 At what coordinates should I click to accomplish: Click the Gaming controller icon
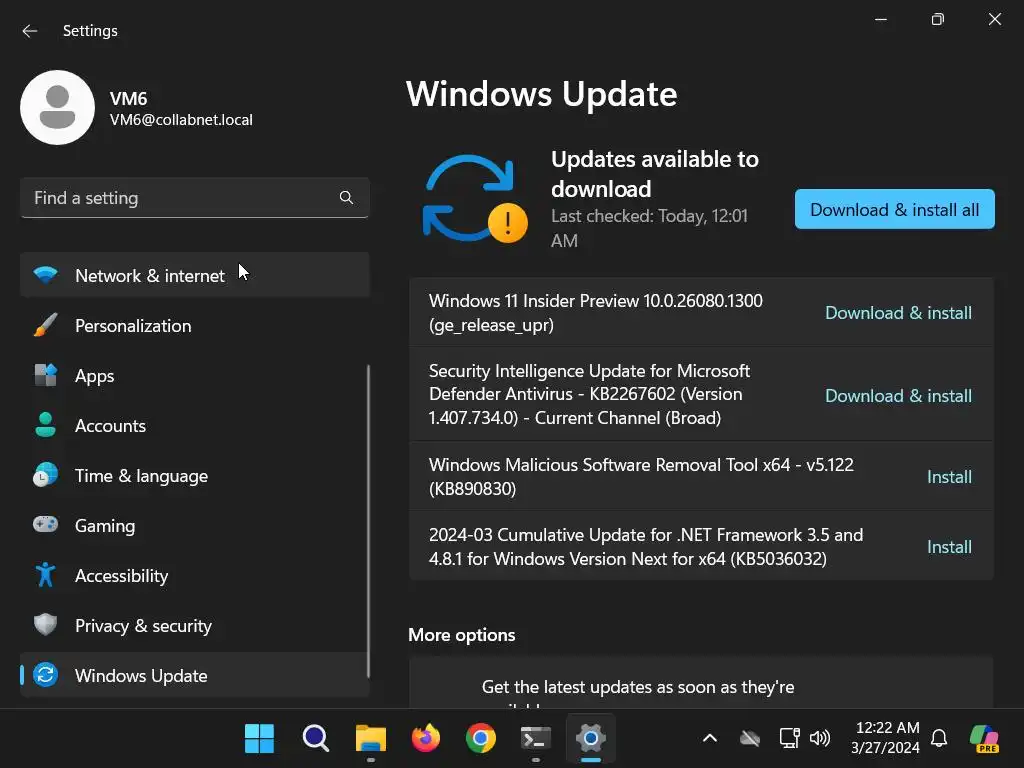(45, 525)
